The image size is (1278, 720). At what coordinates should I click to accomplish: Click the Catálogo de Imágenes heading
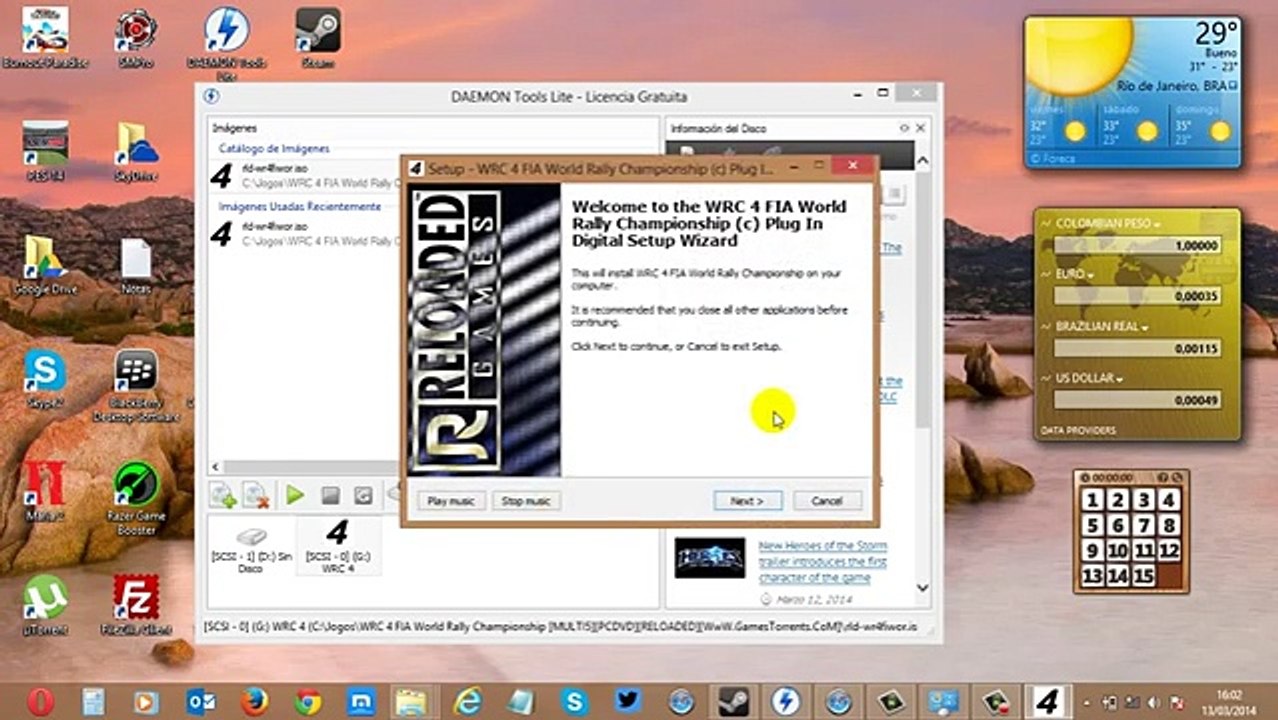(x=274, y=148)
